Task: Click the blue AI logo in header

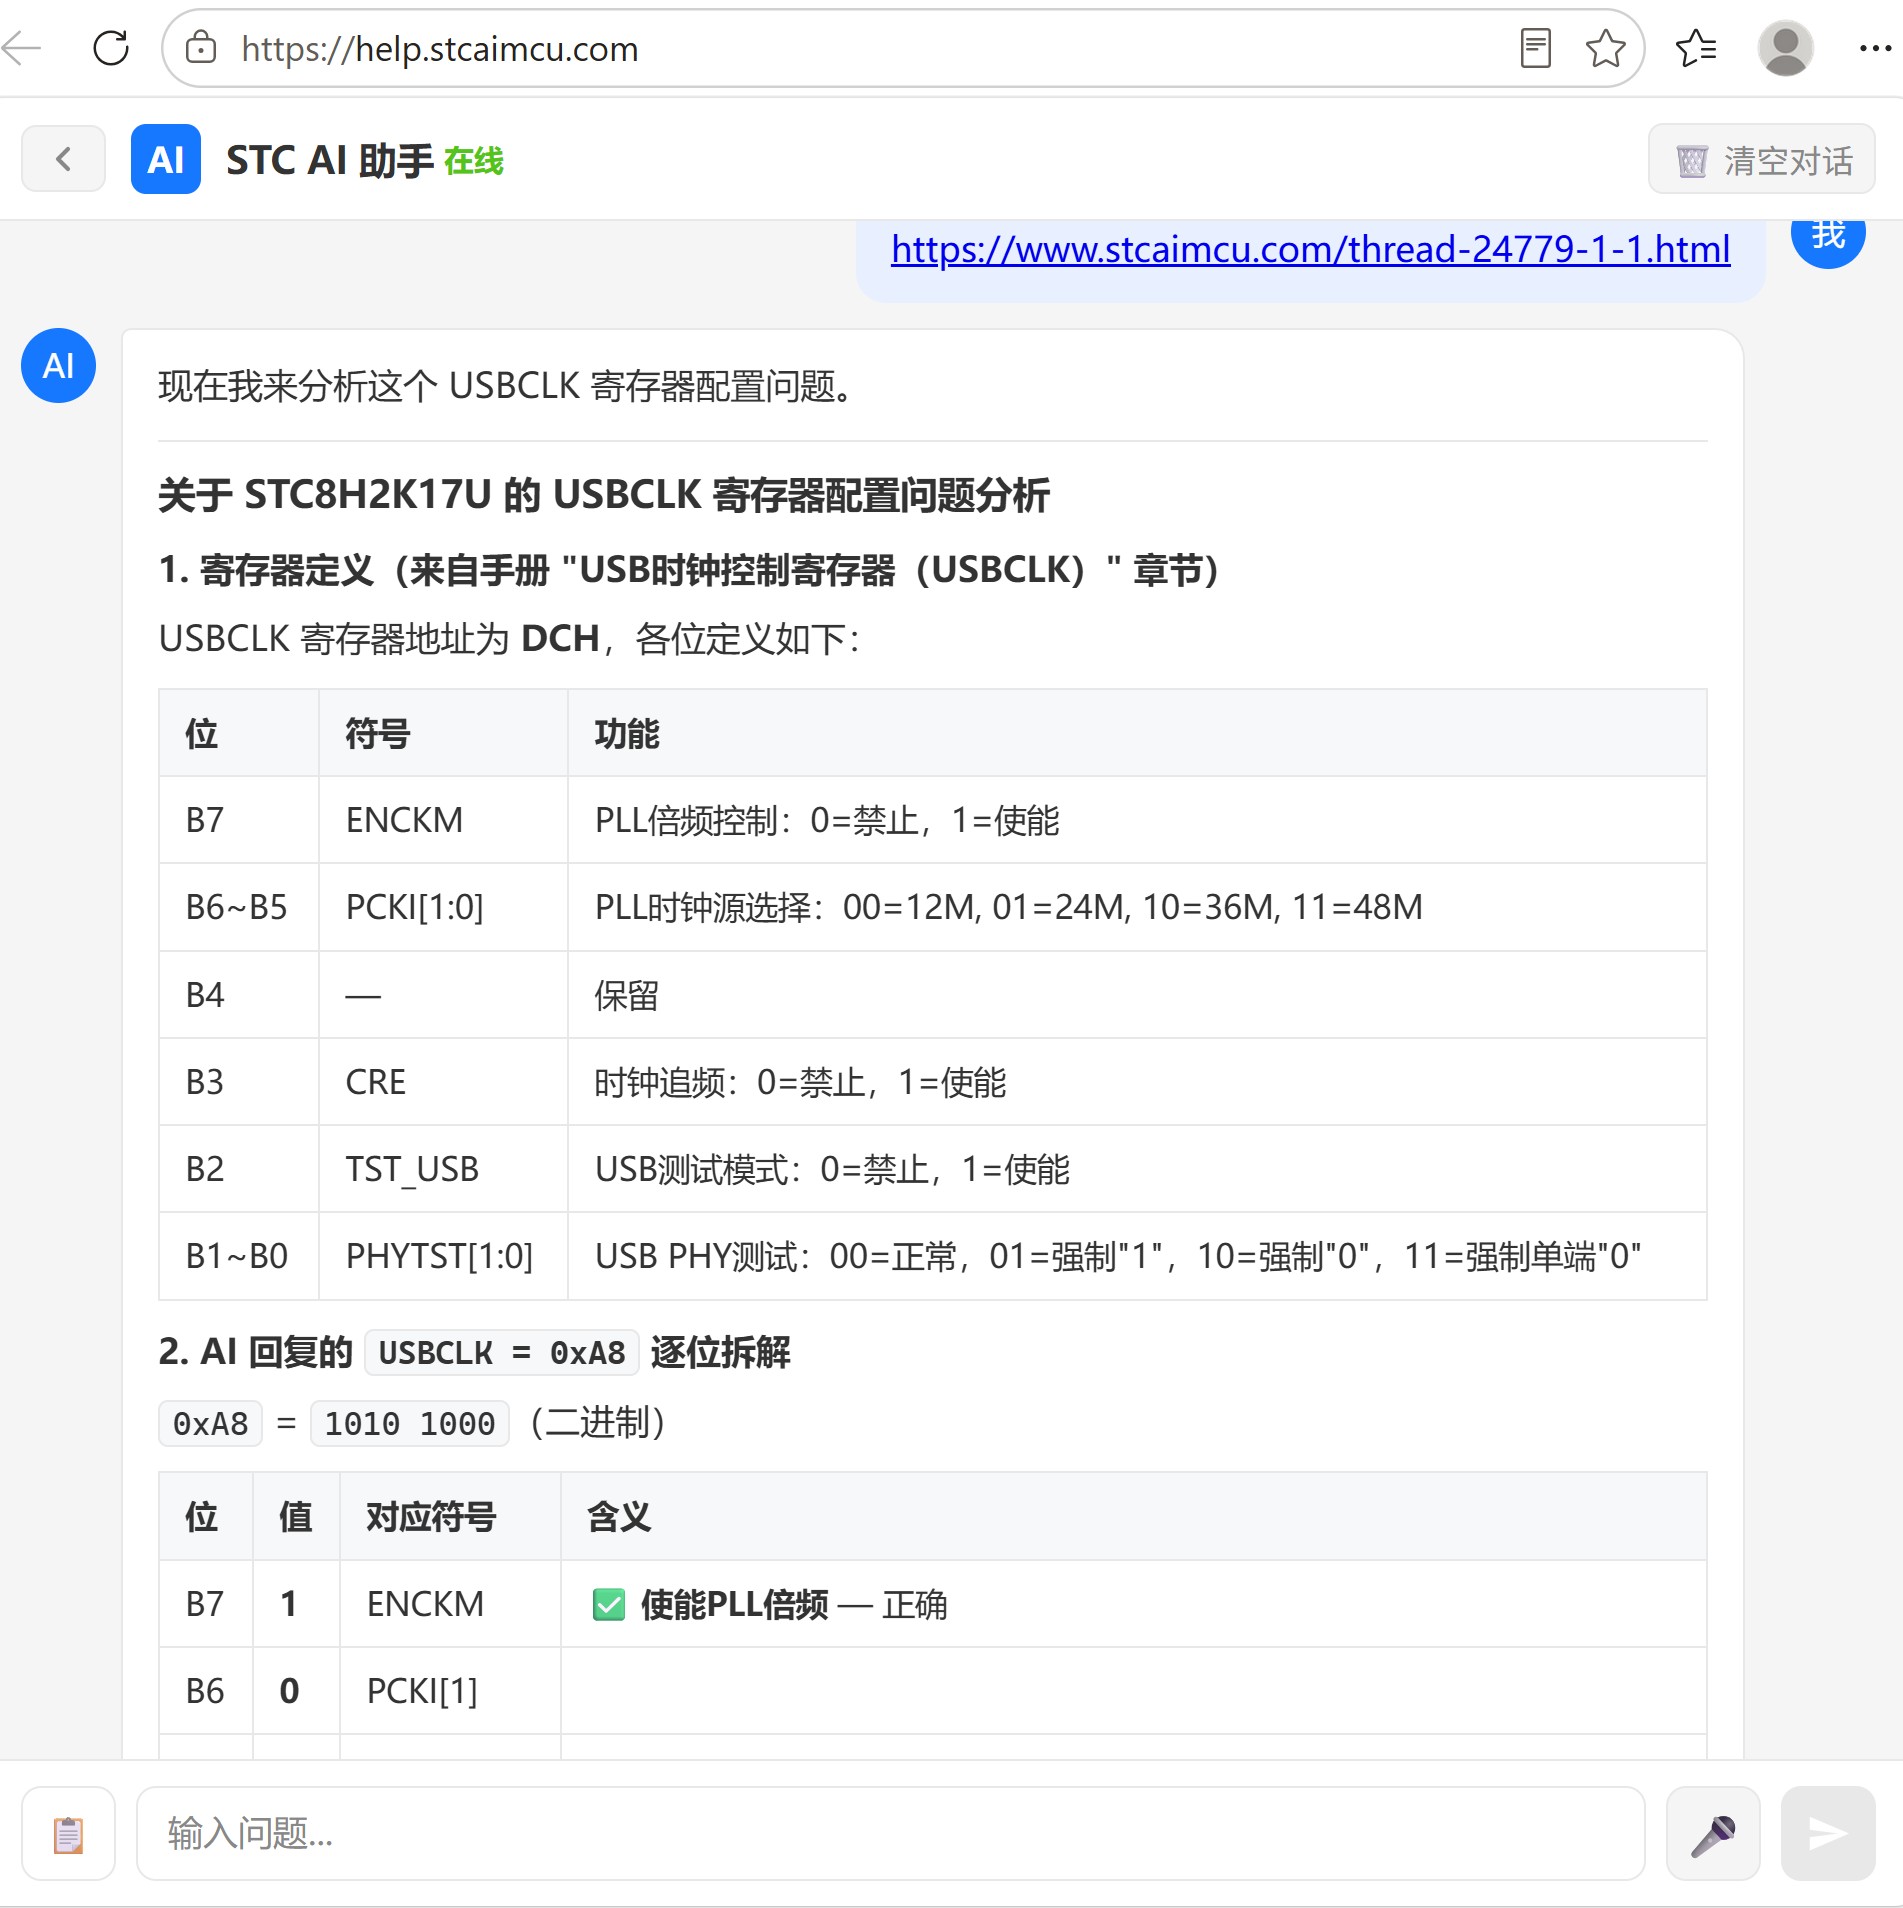Action: pyautogui.click(x=166, y=159)
